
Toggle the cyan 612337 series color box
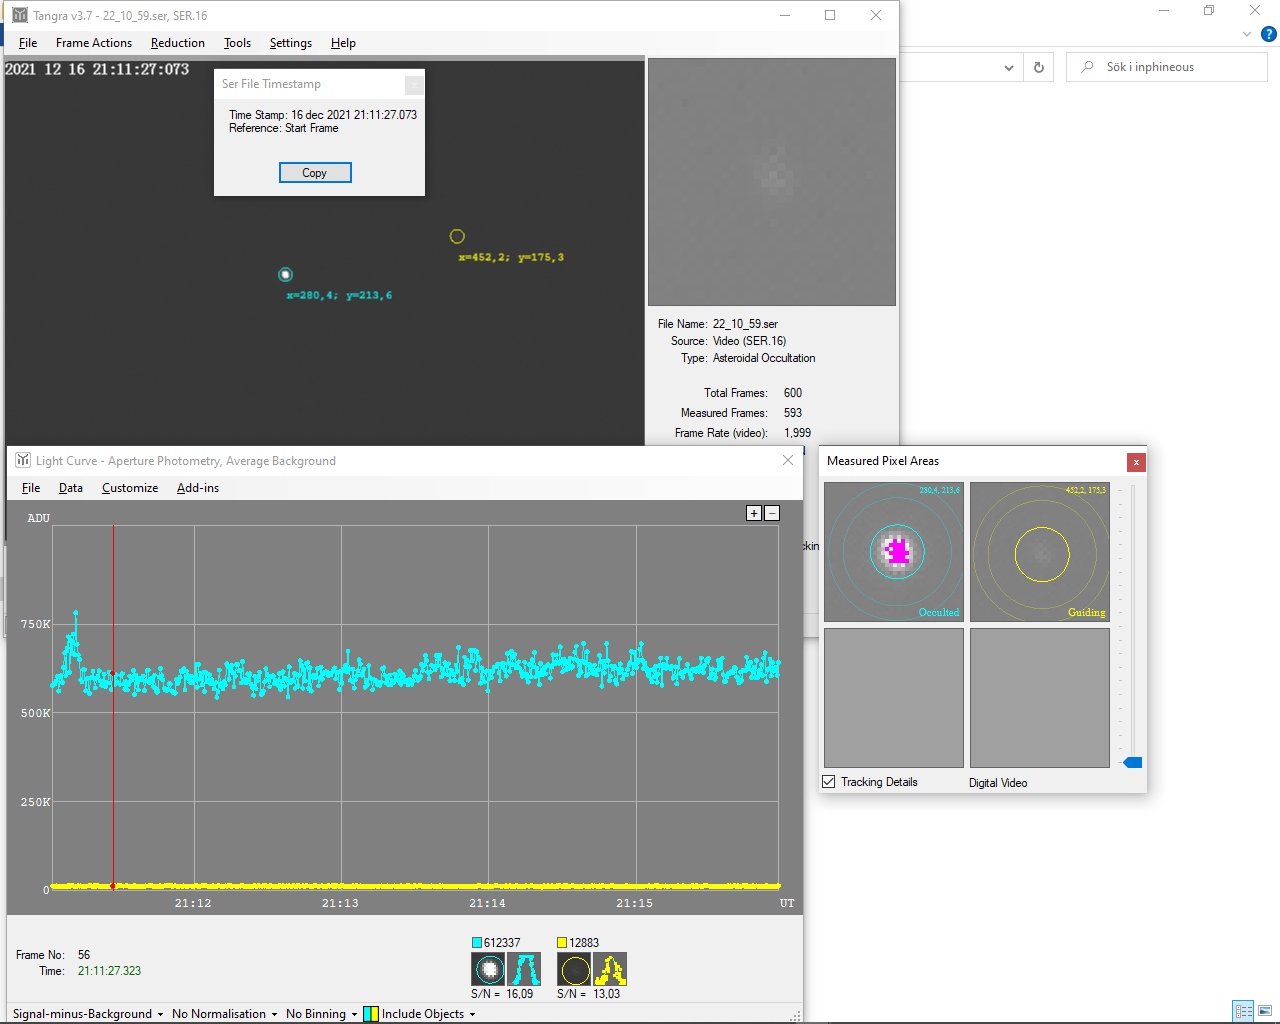coord(477,943)
